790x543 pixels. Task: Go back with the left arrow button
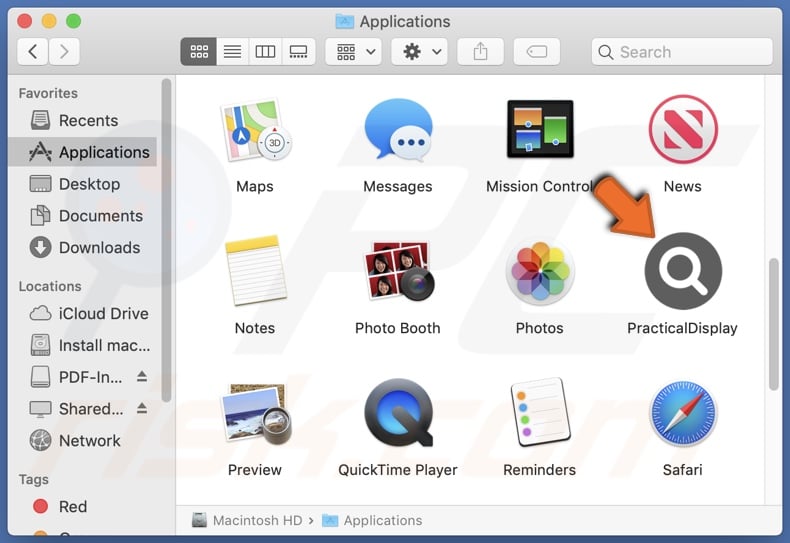(33, 51)
